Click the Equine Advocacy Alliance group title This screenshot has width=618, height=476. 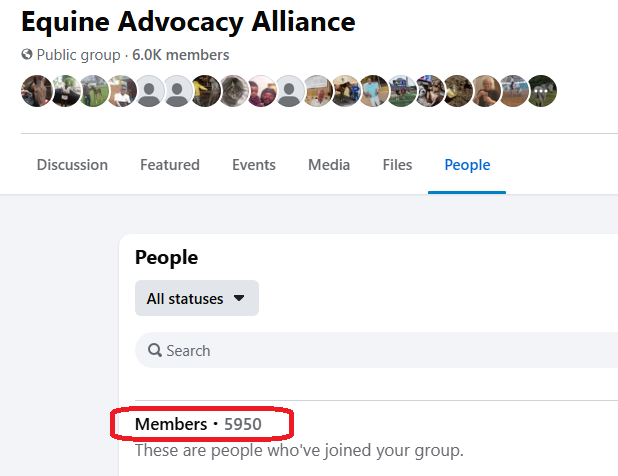[x=188, y=21]
